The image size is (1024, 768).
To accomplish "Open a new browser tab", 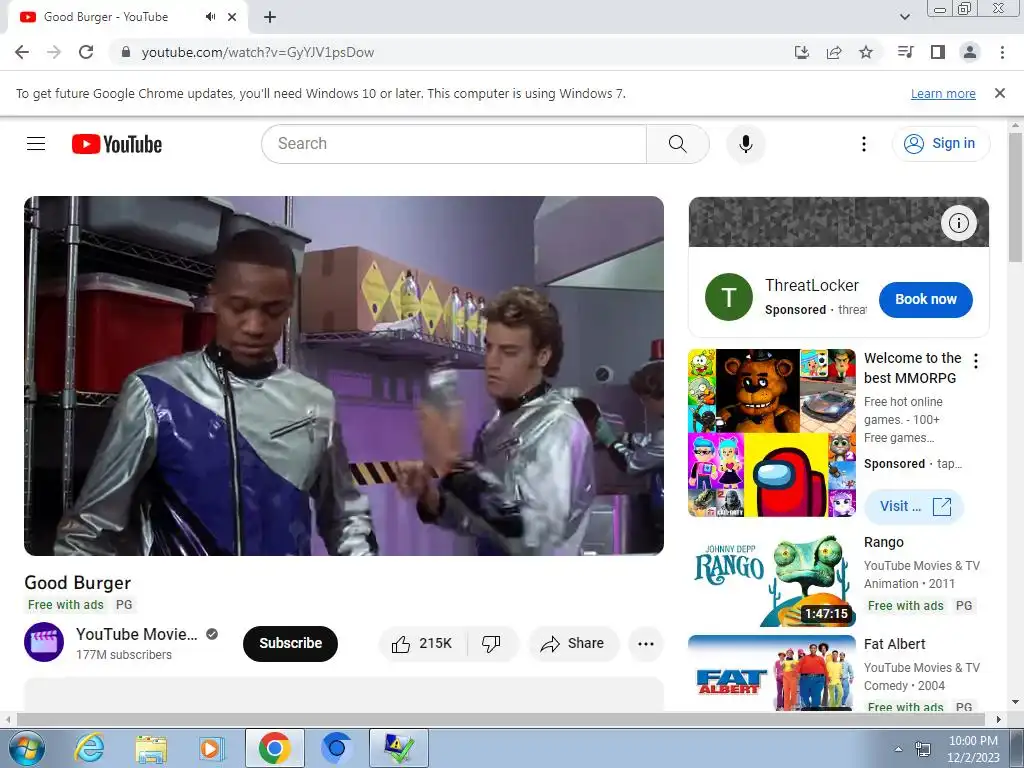I will (270, 17).
